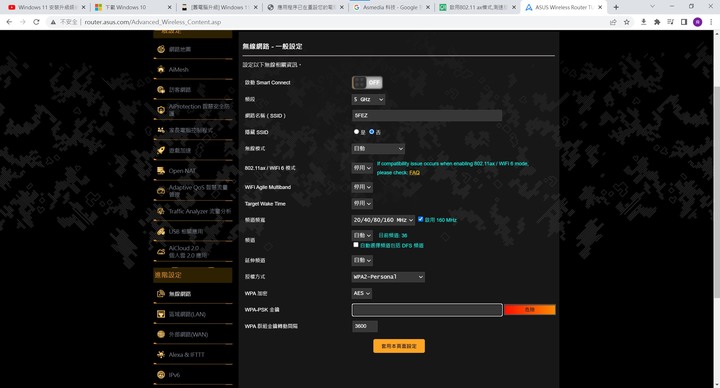Click the orange apply settings button
The image size is (720, 388).
pos(399,346)
